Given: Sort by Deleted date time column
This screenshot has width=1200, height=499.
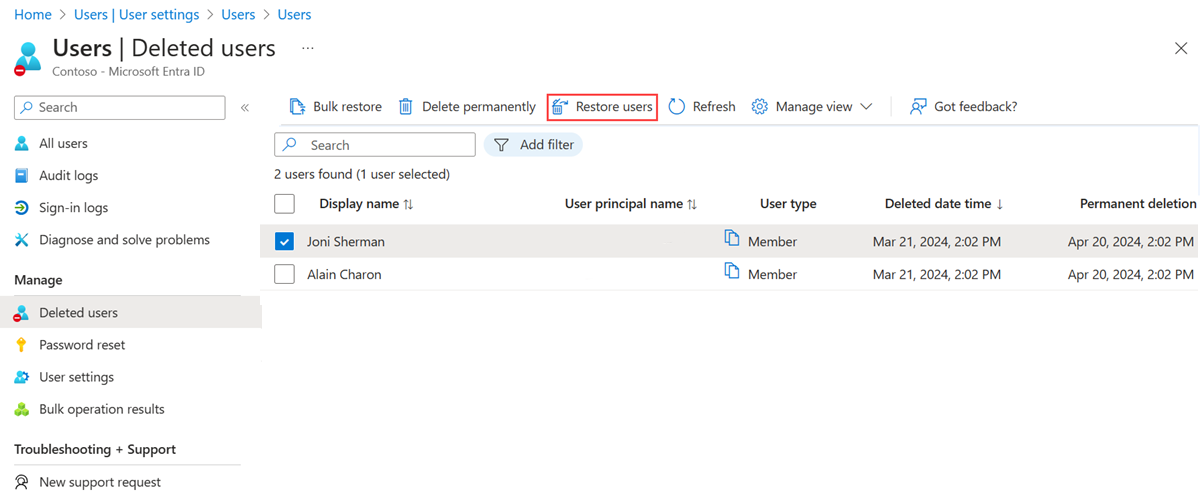Looking at the screenshot, I should click(943, 204).
